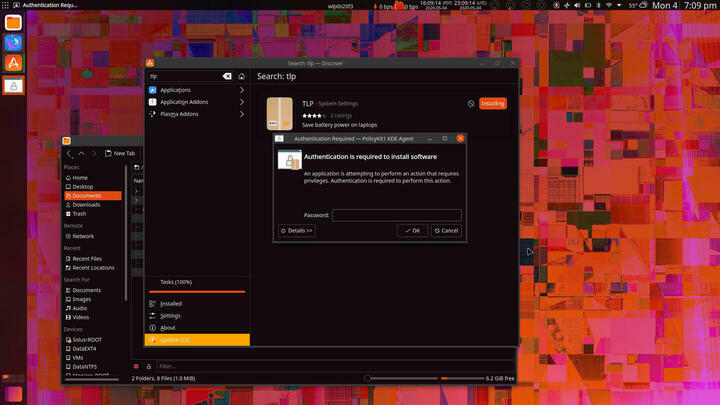Viewport: 720px width, 405px height.
Task: Search for Documents under Search For
Action: [x=93, y=290]
